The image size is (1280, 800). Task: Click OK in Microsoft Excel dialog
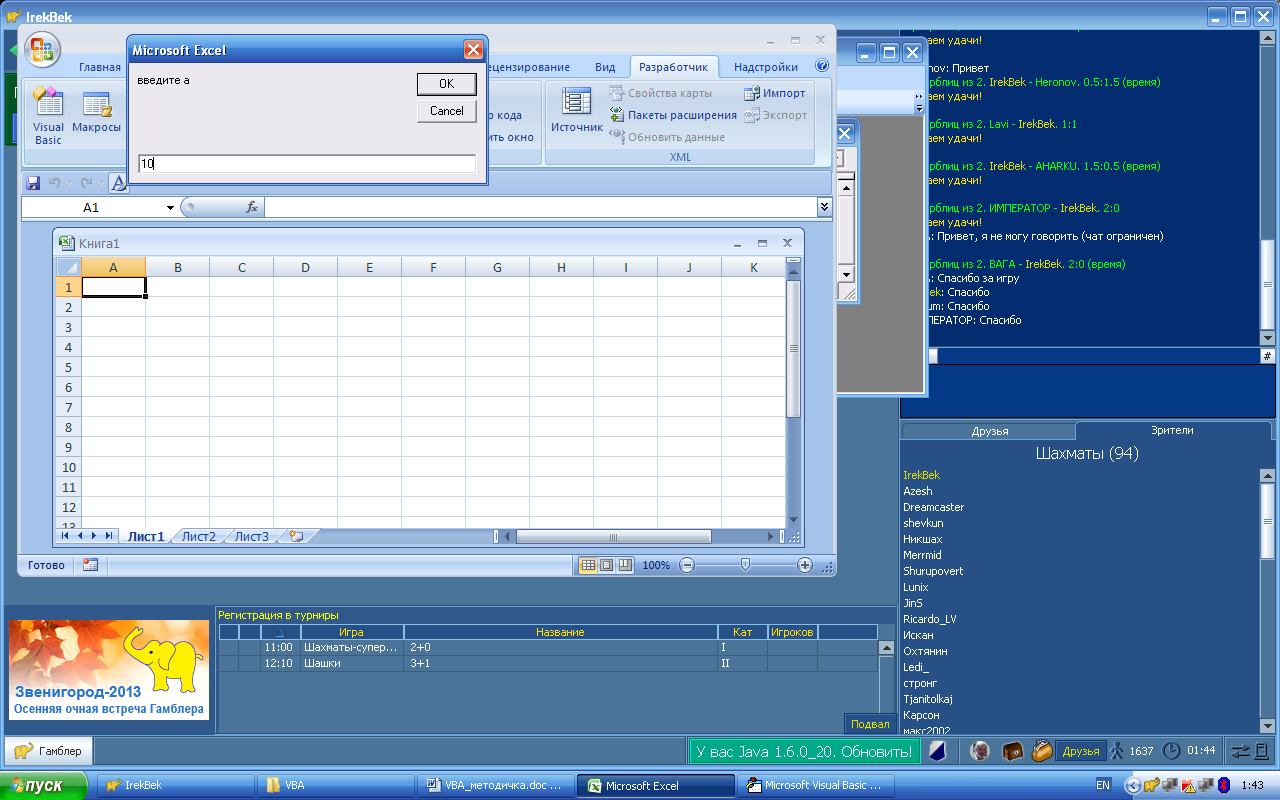click(446, 84)
